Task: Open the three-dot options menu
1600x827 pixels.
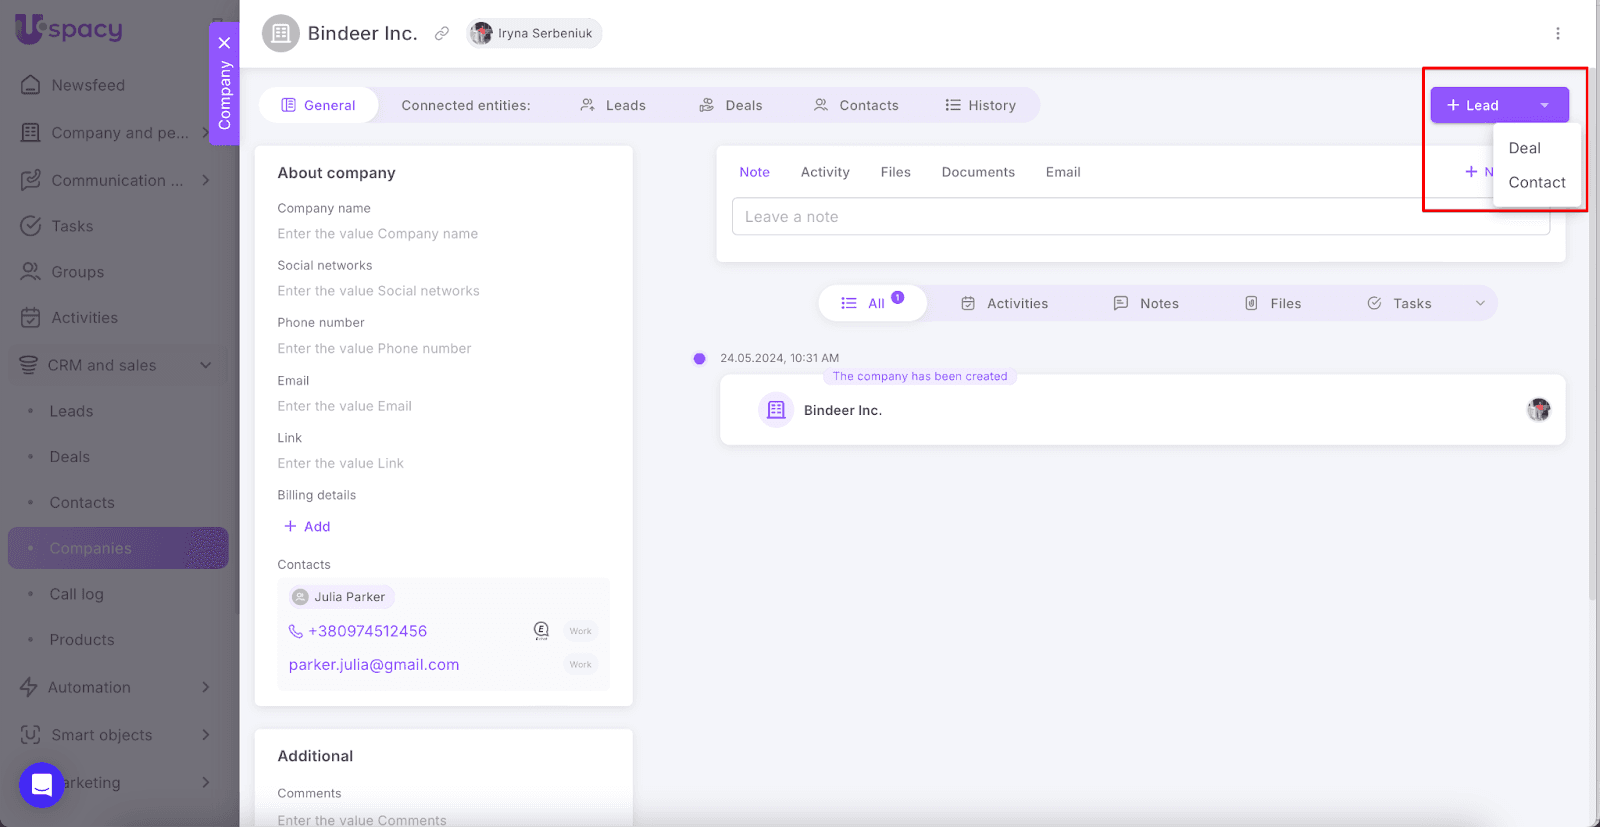Action: (x=1557, y=34)
